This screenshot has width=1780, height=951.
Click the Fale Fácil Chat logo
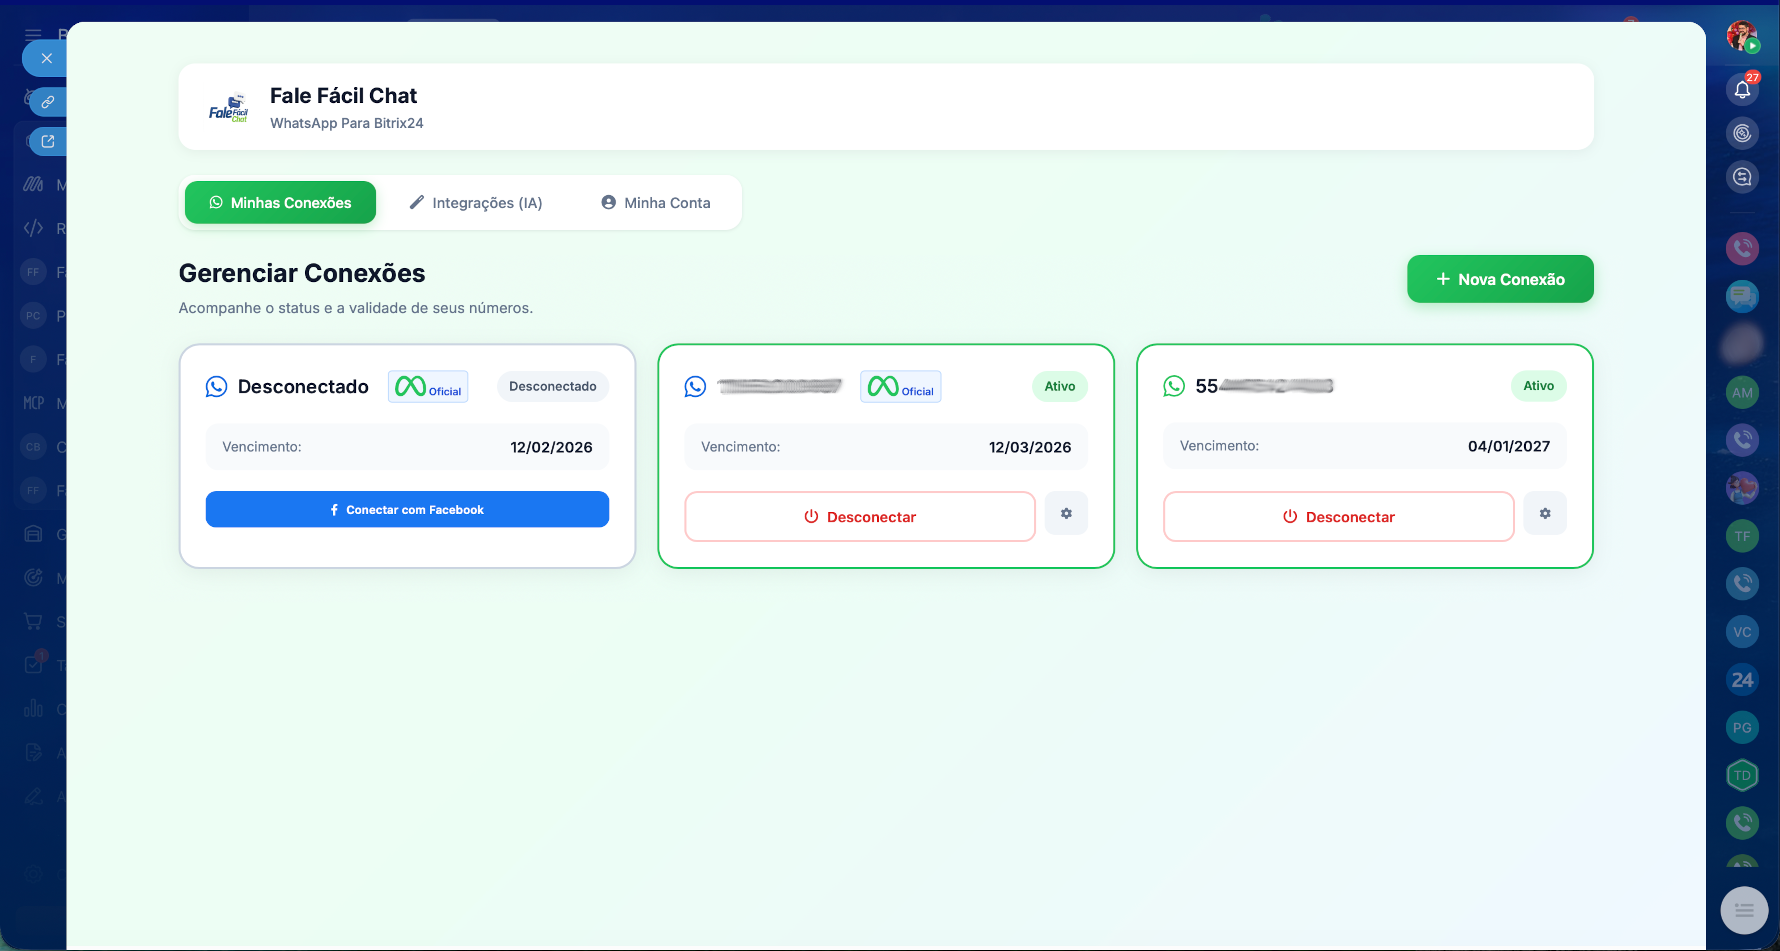tap(228, 108)
